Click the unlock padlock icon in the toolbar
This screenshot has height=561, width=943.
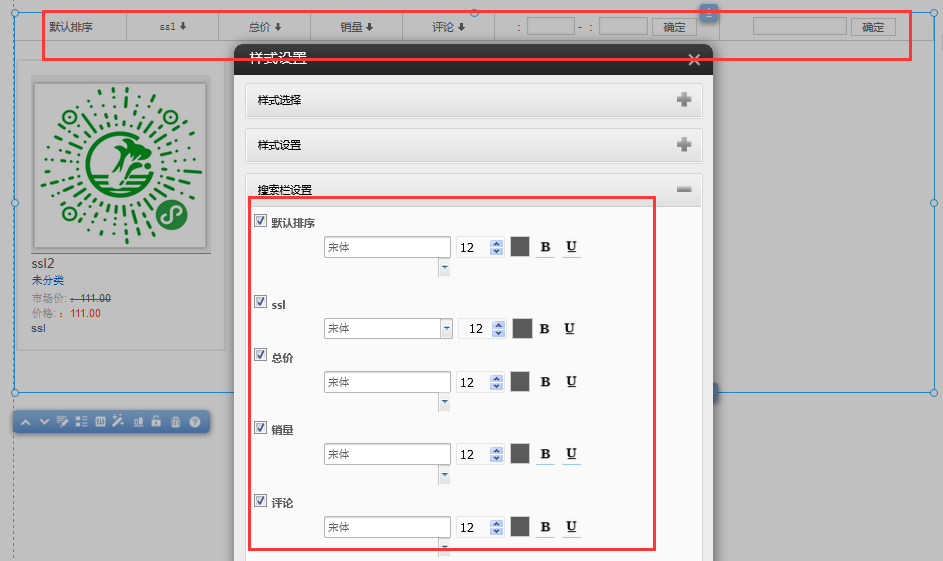(156, 422)
